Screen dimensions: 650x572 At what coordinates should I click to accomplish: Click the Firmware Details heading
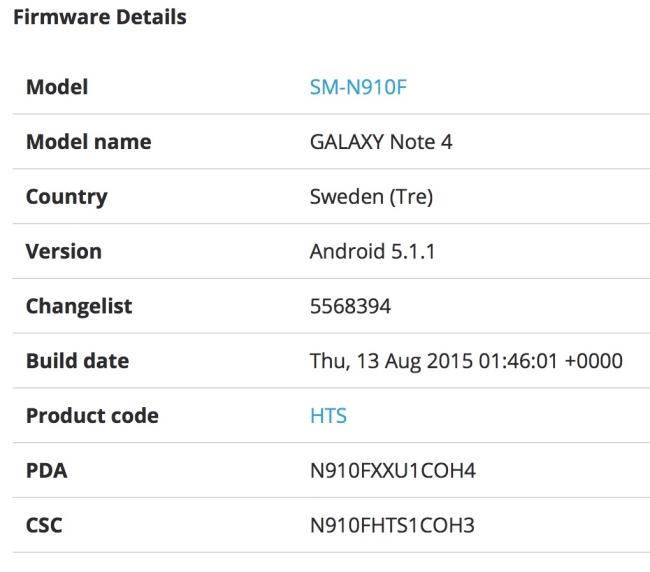100,17
